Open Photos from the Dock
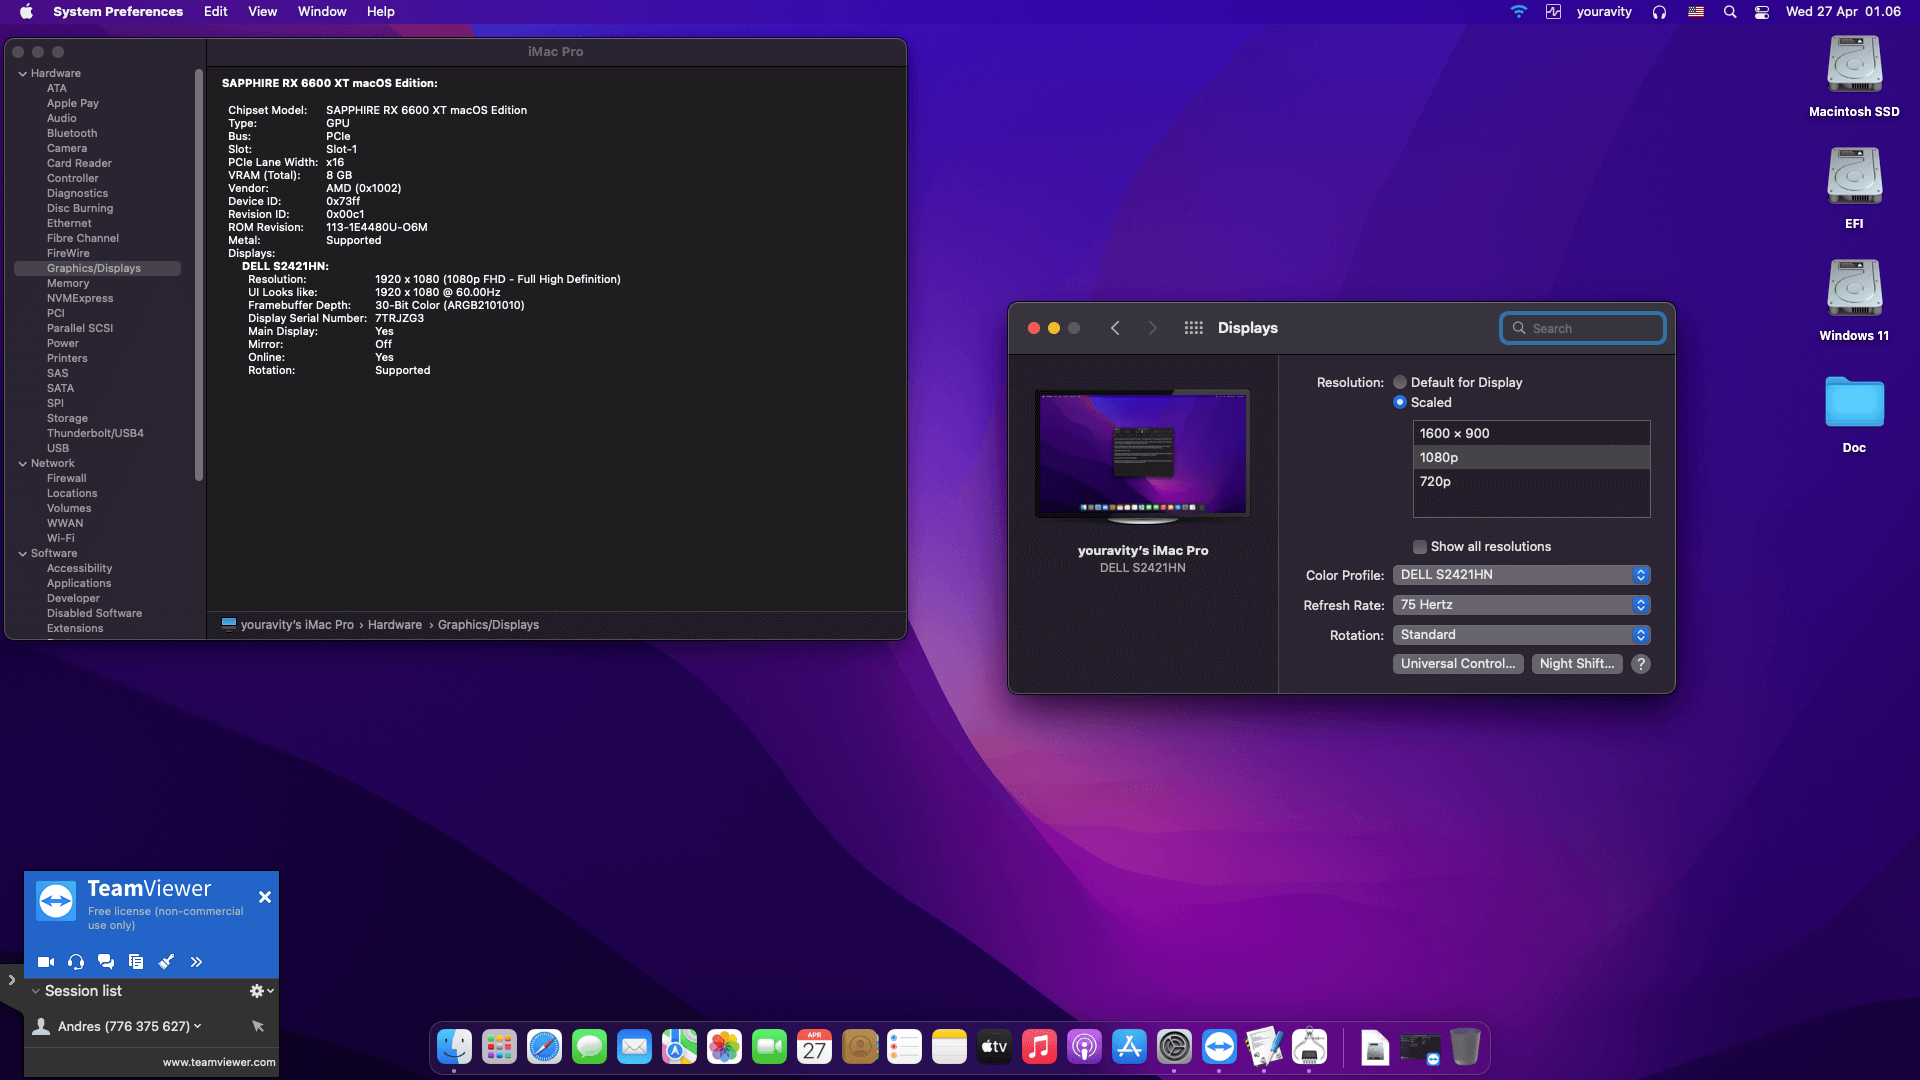1920x1080 pixels. pyautogui.click(x=725, y=1047)
